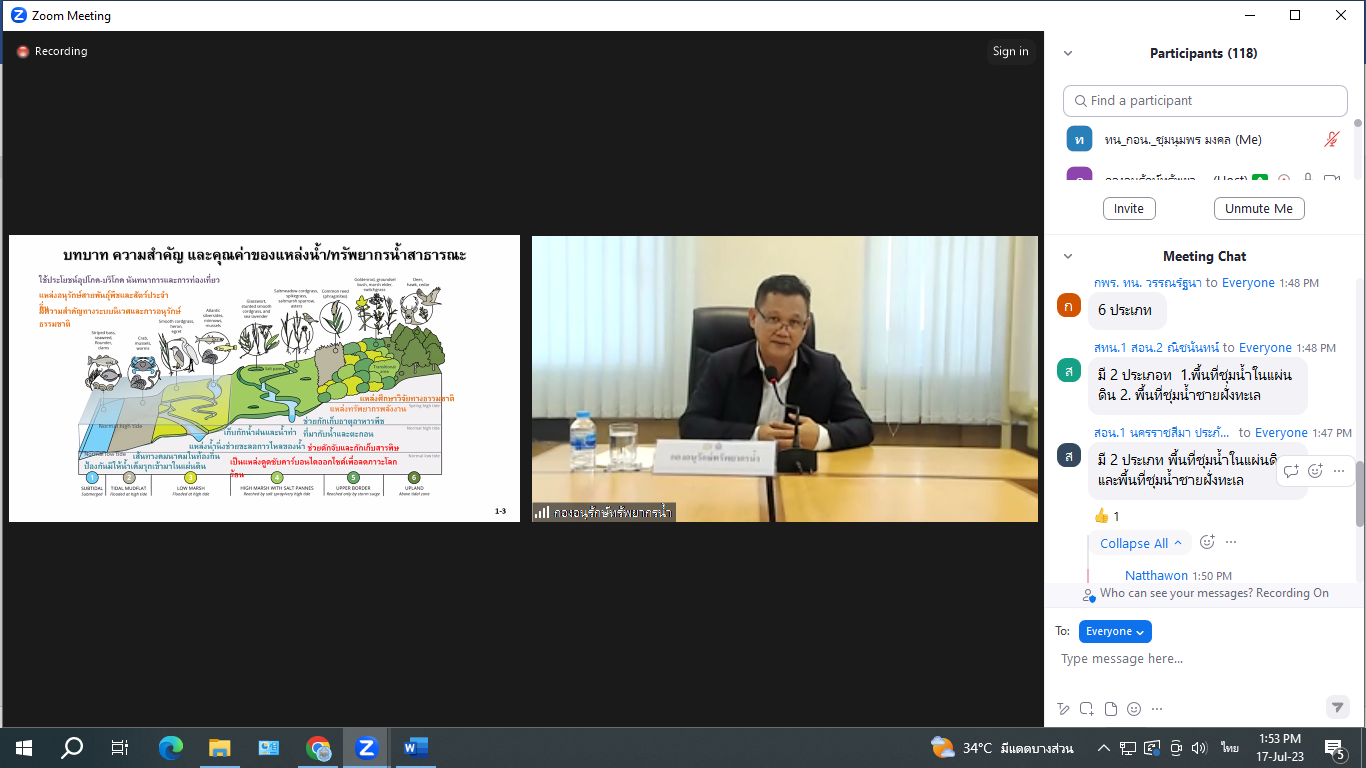
Task: Click the Meeting Chat scrollbar thumb
Action: [1359, 490]
